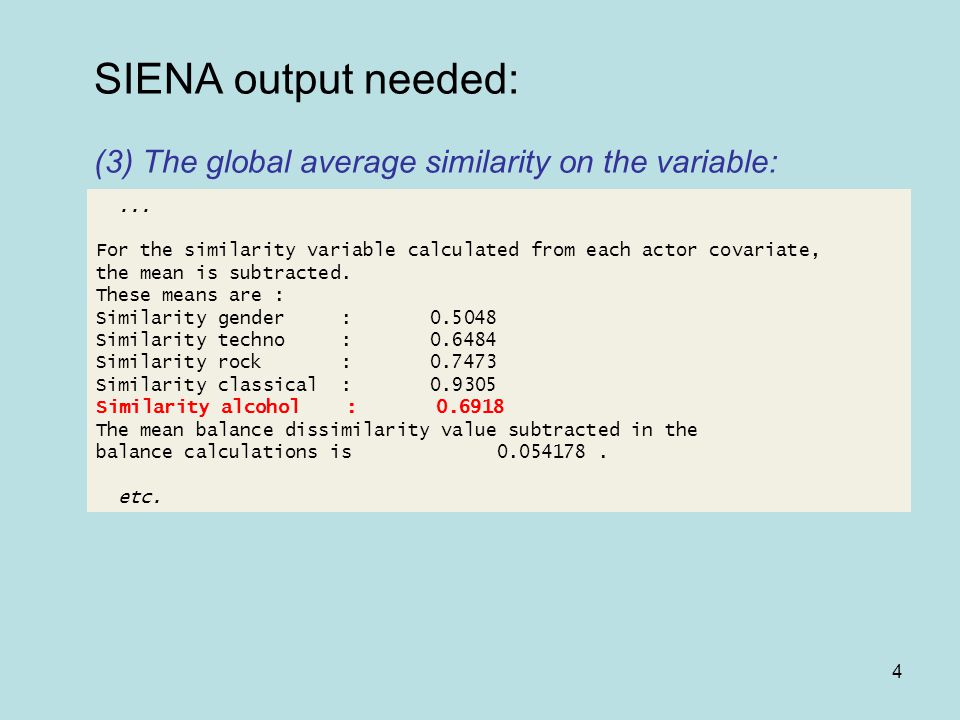
Task: Click the red value 0.6918
Action: click(x=470, y=407)
